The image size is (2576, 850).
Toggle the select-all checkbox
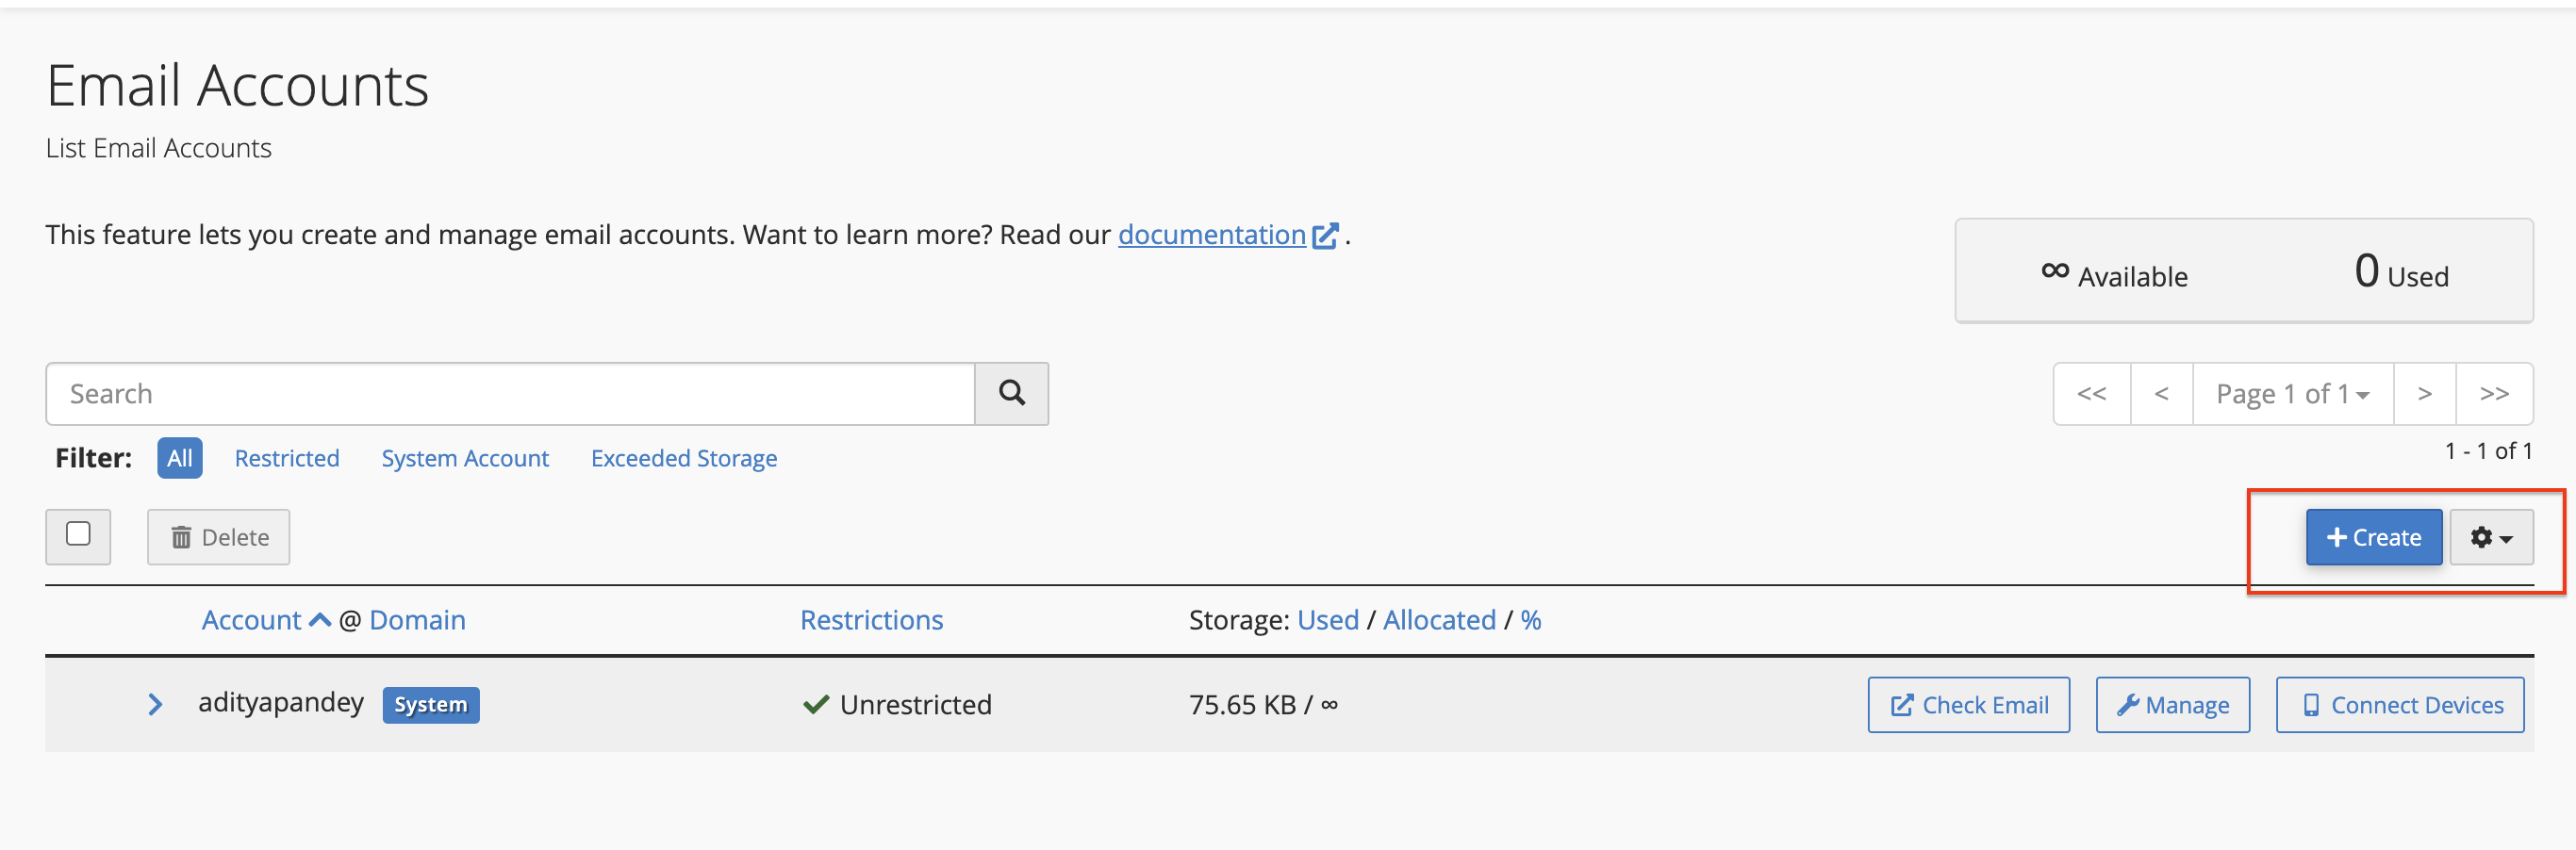tap(78, 537)
